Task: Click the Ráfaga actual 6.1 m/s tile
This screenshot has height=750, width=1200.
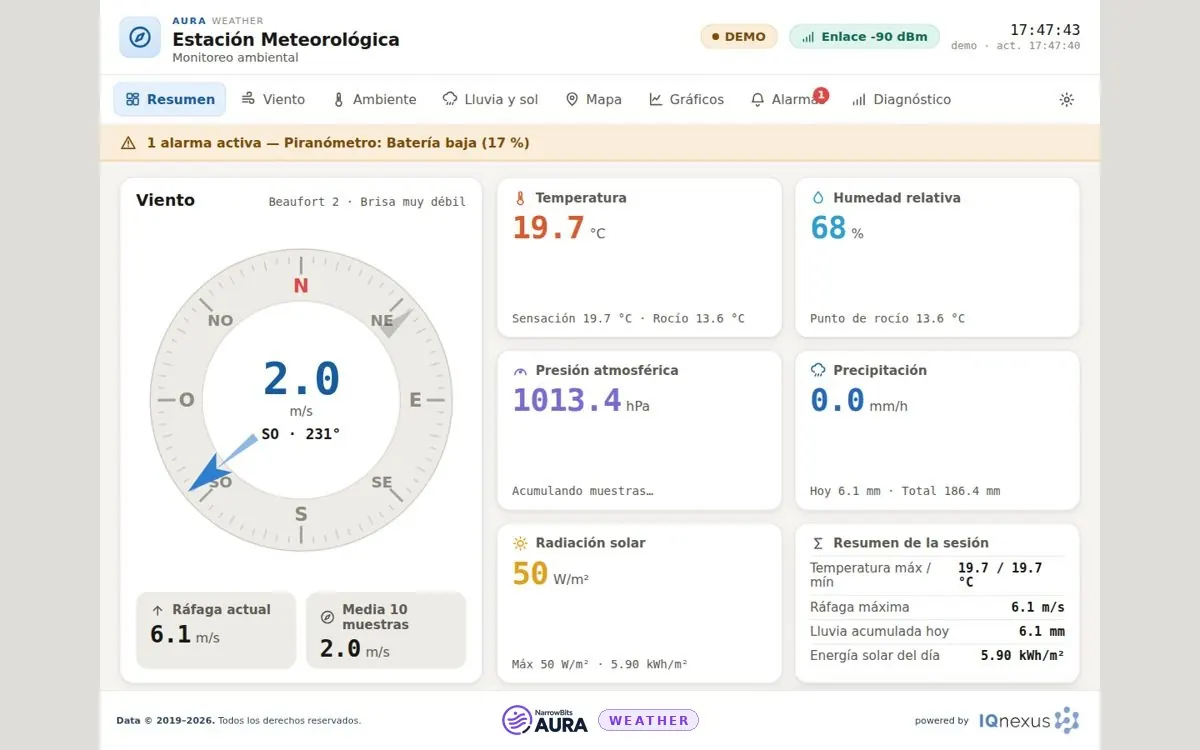Action: click(x=216, y=630)
